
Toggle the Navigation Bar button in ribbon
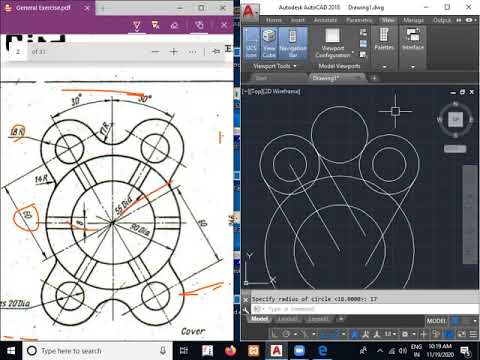tap(292, 43)
